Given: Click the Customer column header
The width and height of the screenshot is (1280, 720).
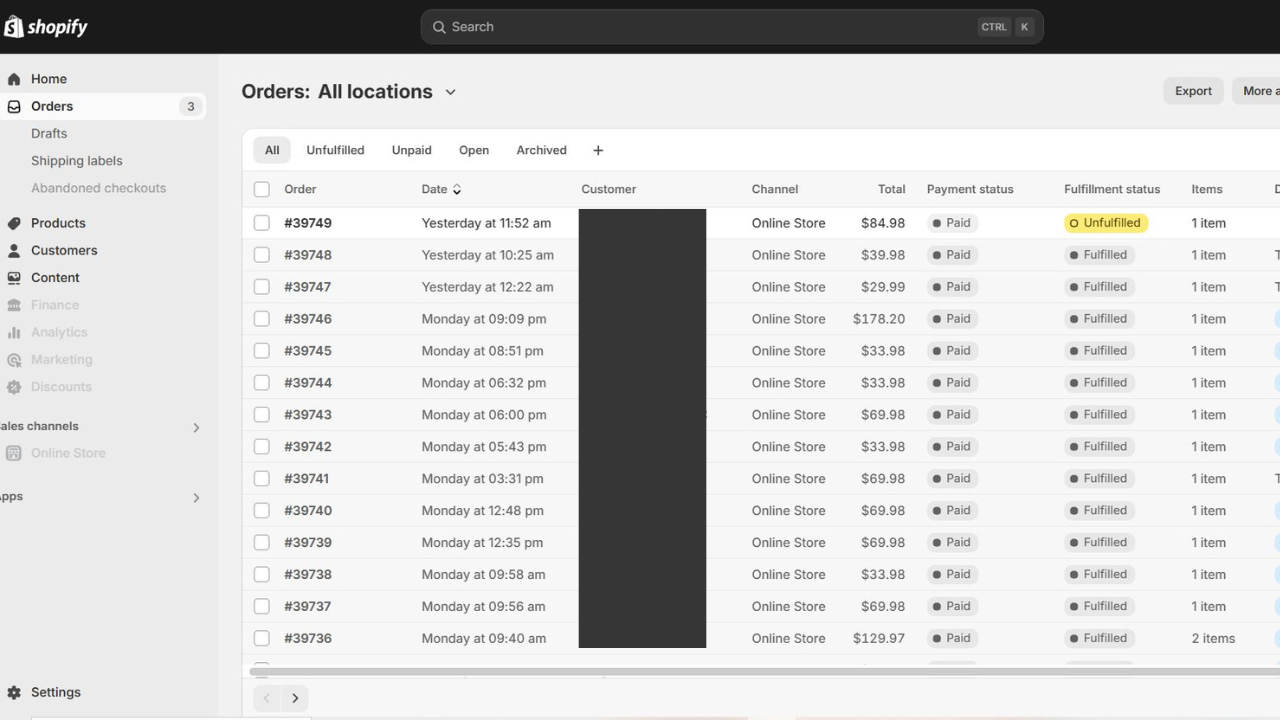Looking at the screenshot, I should (609, 189).
